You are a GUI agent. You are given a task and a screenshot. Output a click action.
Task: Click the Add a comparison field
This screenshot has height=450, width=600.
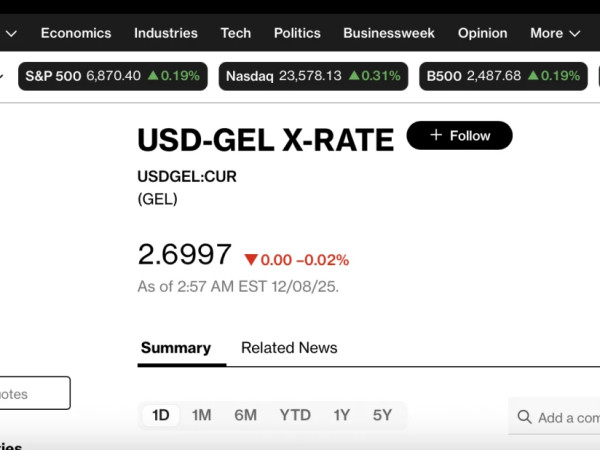pos(565,417)
